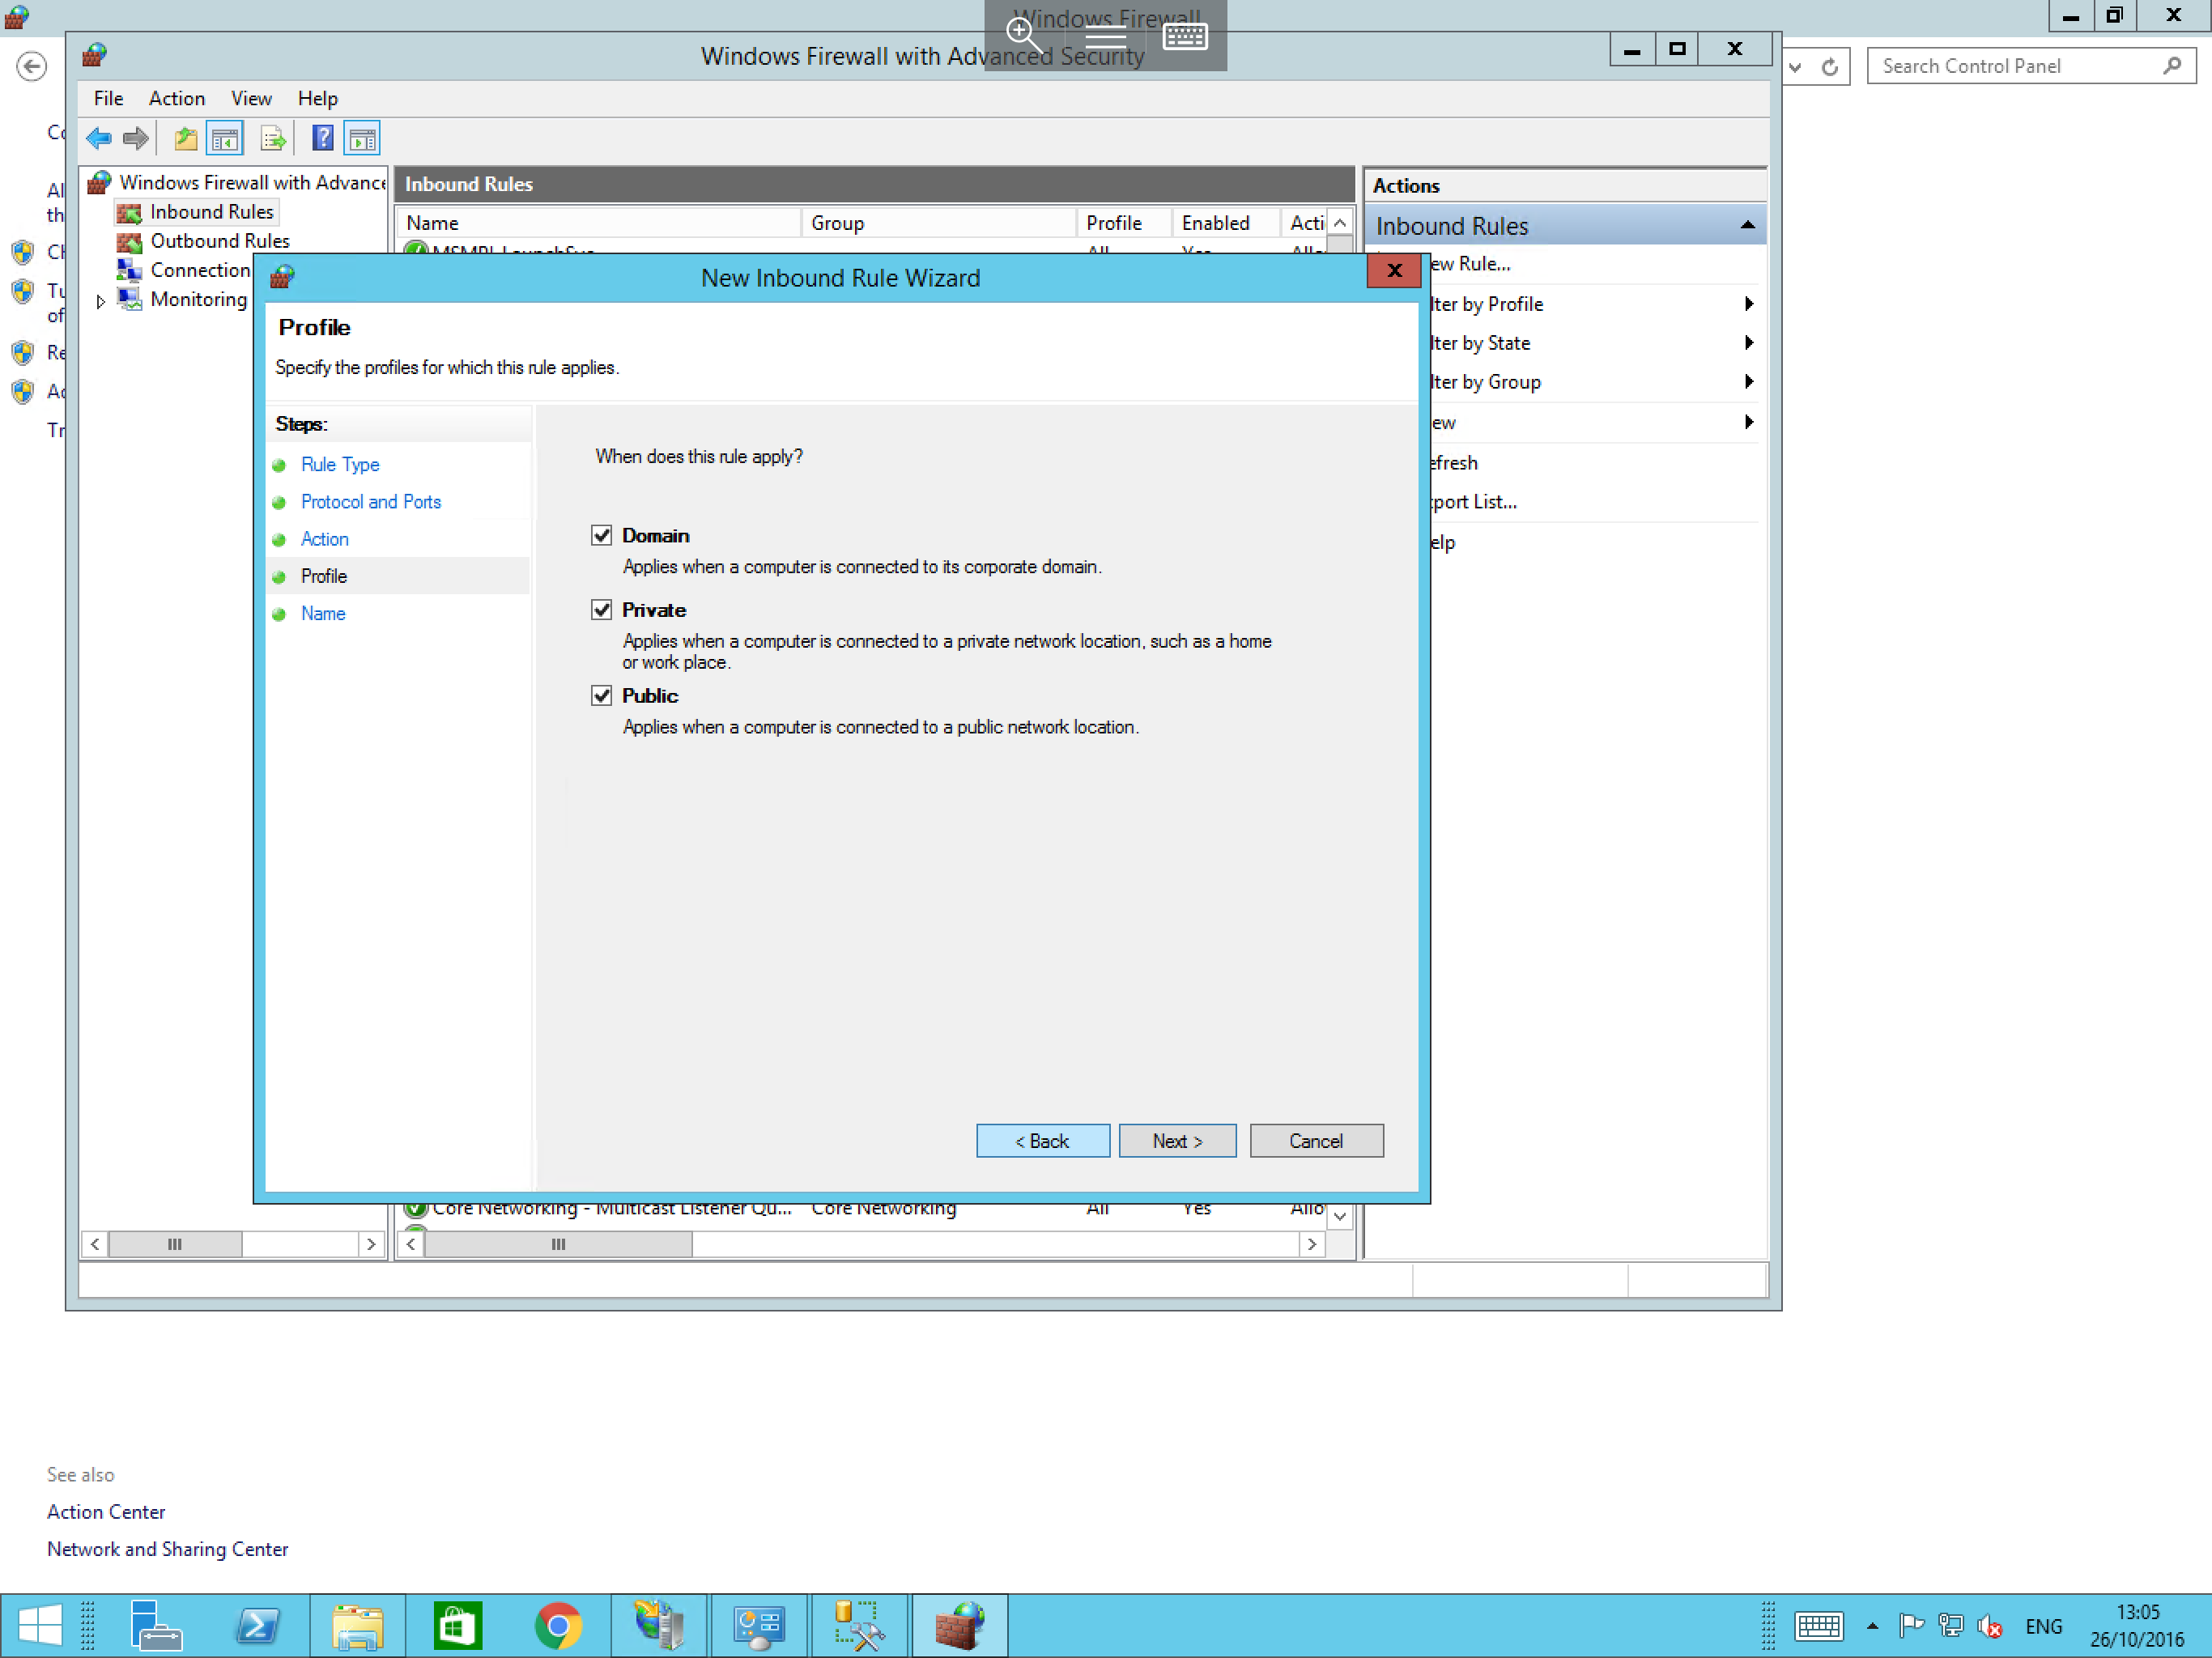
Task: Toggle the Show/Hide Action Pane toolbar icon
Action: click(362, 138)
